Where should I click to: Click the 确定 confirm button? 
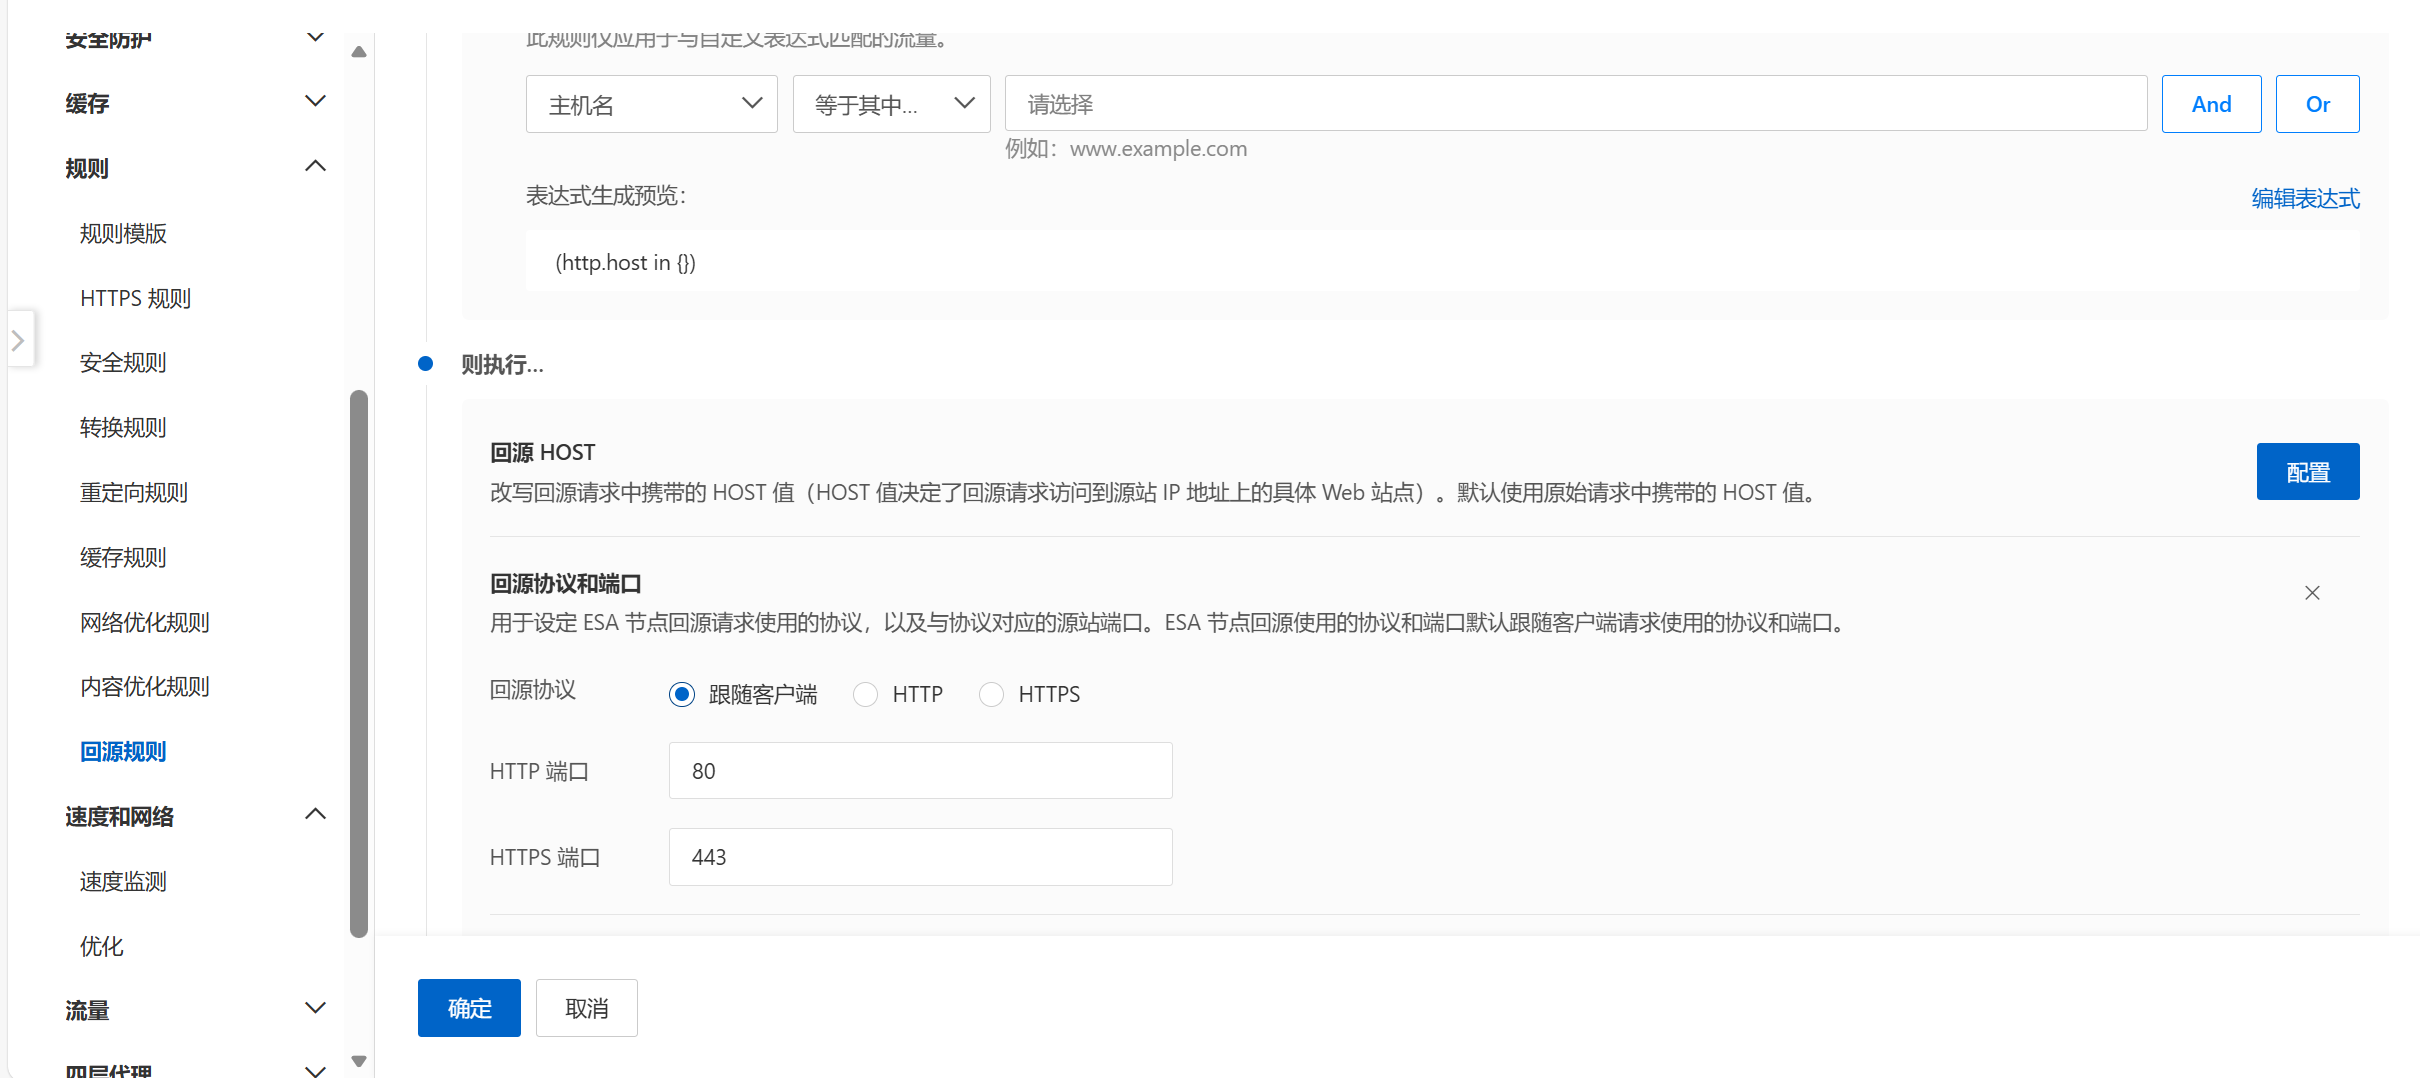pyautogui.click(x=469, y=1008)
